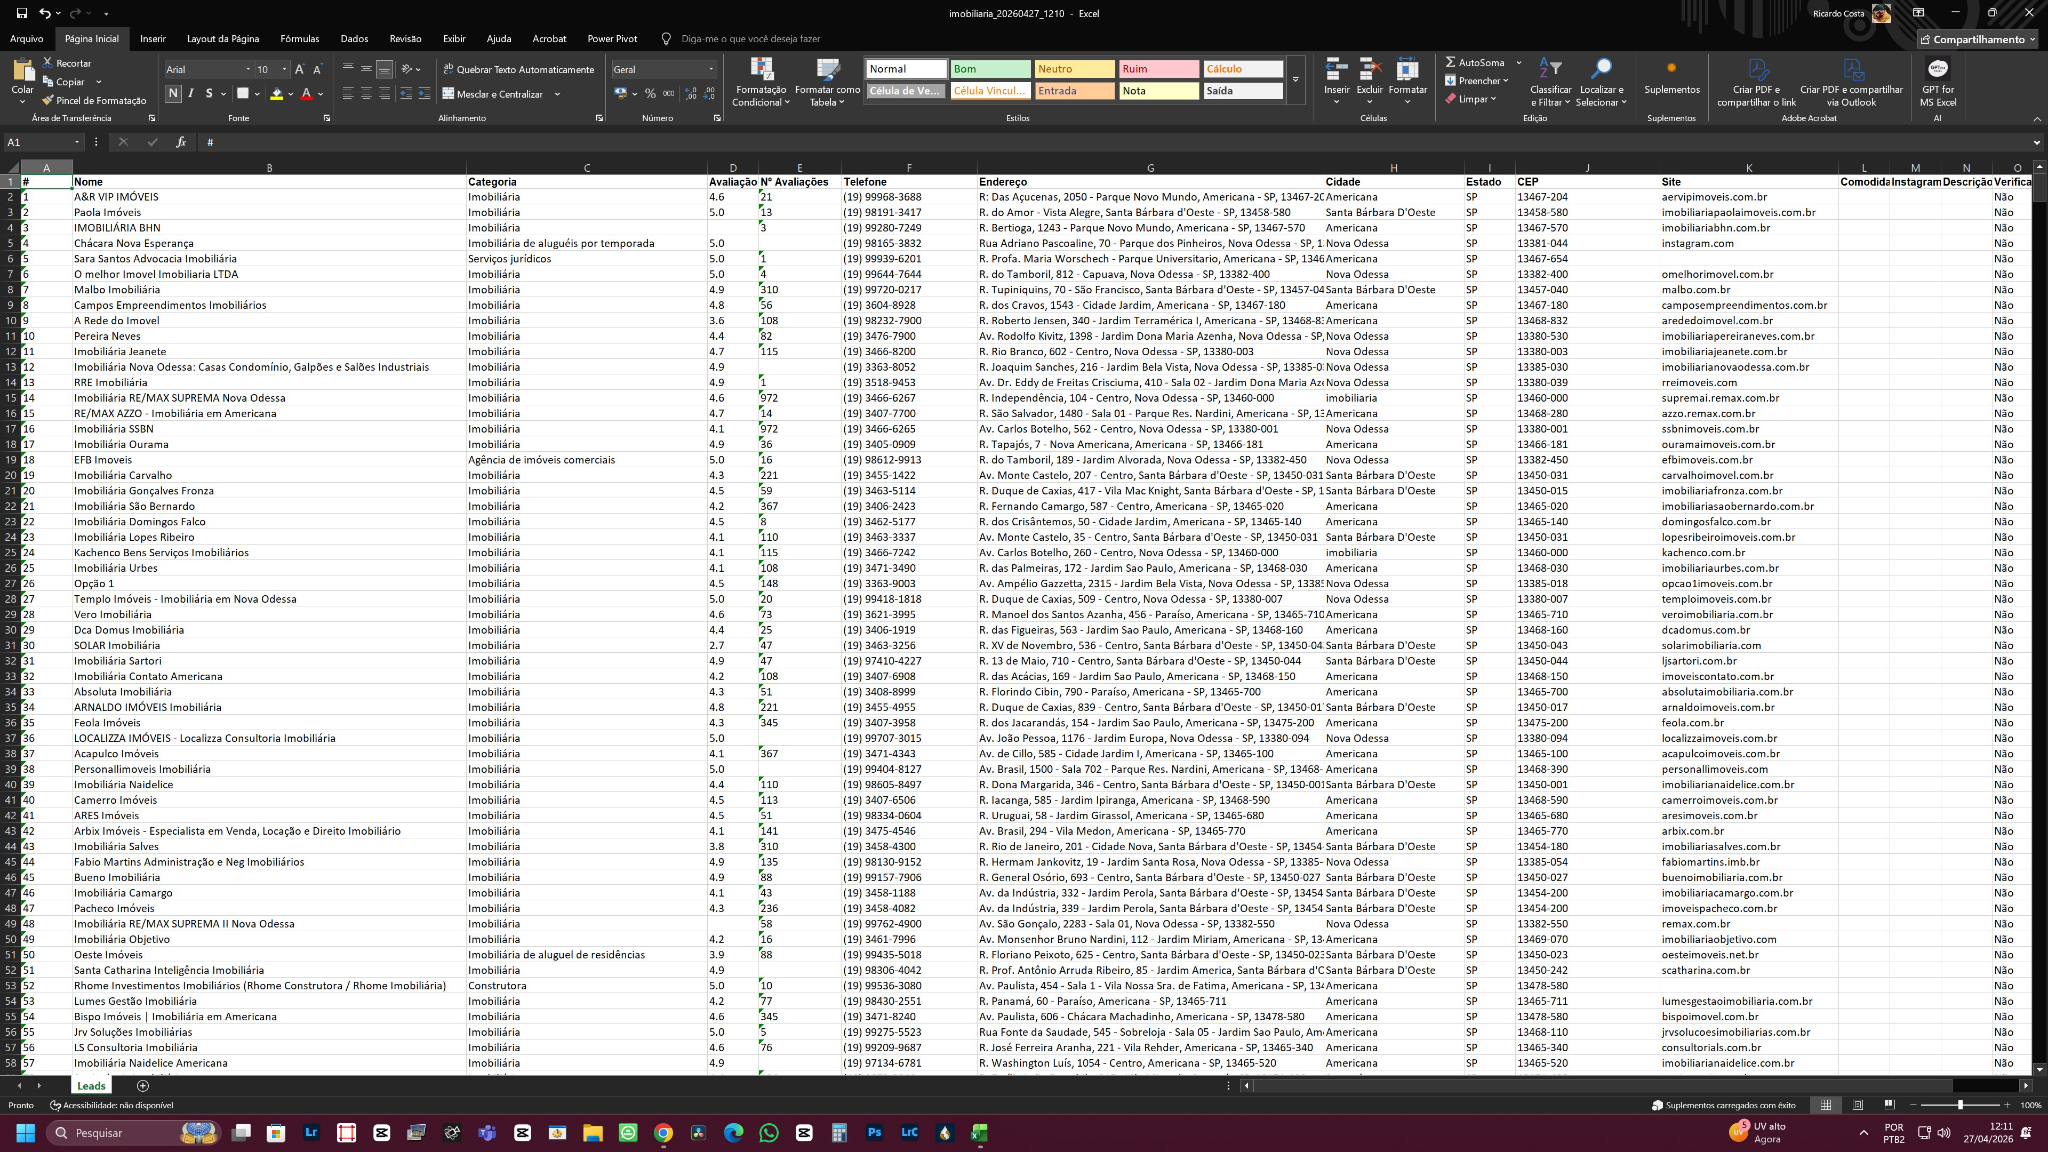Image resolution: width=2048 pixels, height=1152 pixels.
Task: Apply the Bom cell style
Action: point(990,69)
